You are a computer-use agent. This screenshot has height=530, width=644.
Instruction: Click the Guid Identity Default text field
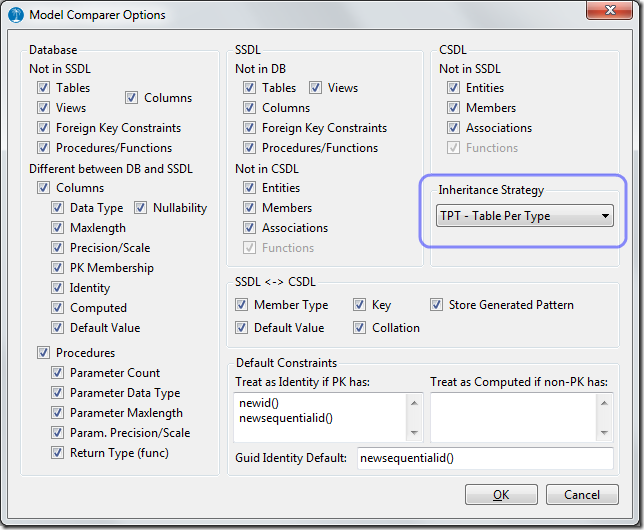484,458
